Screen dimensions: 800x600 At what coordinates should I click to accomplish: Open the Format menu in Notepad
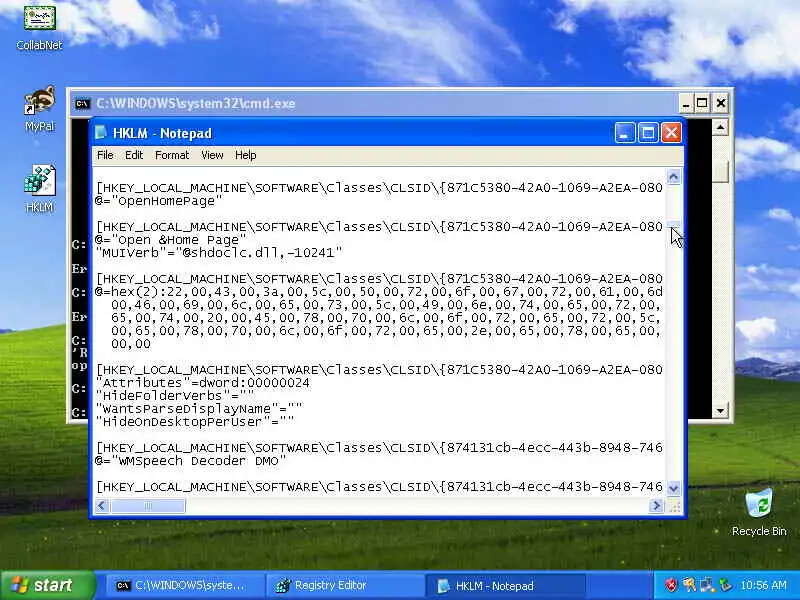172,155
